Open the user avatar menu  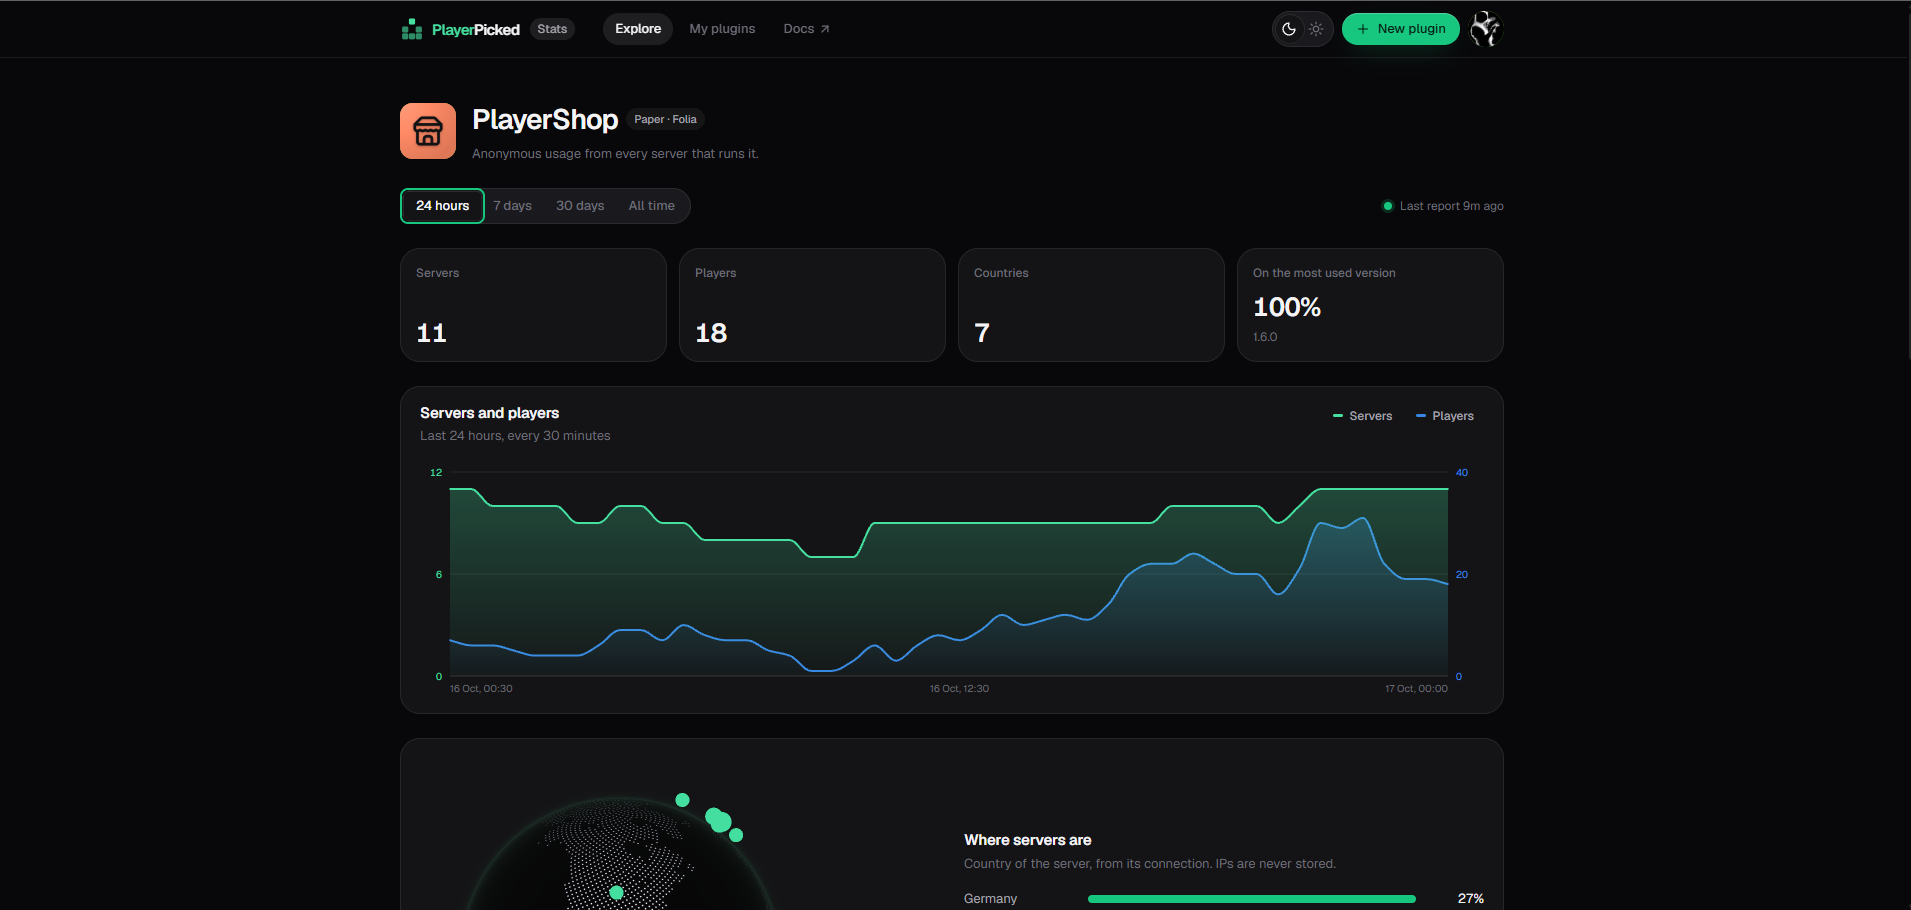point(1486,29)
